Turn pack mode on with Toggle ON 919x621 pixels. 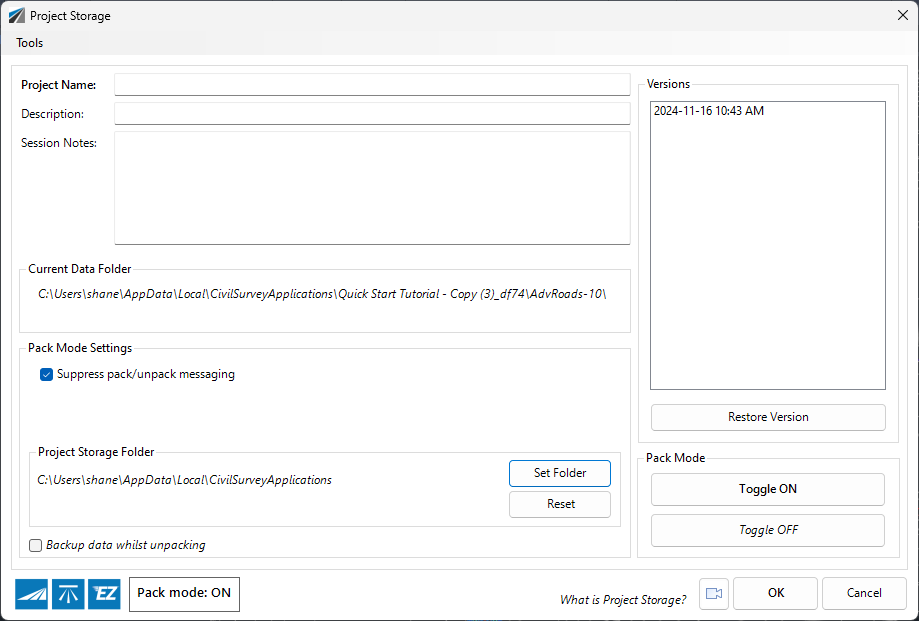click(x=768, y=489)
